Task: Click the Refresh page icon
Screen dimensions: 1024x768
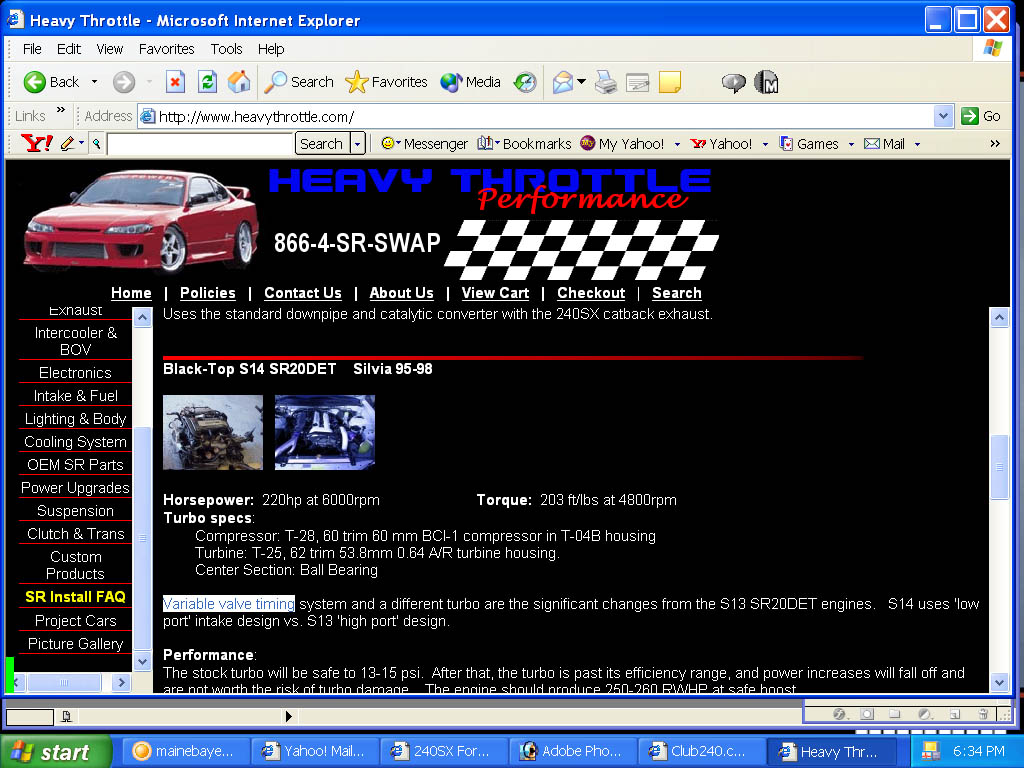Action: coord(208,82)
